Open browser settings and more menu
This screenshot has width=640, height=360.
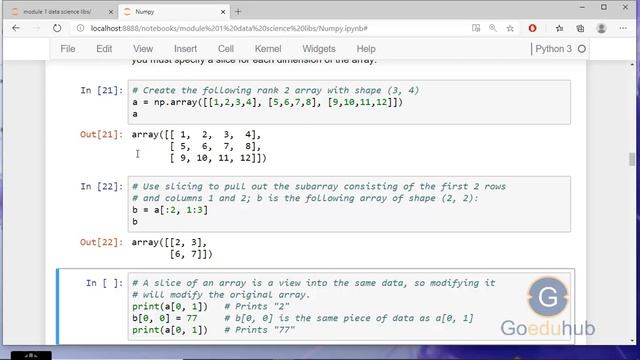(623, 28)
